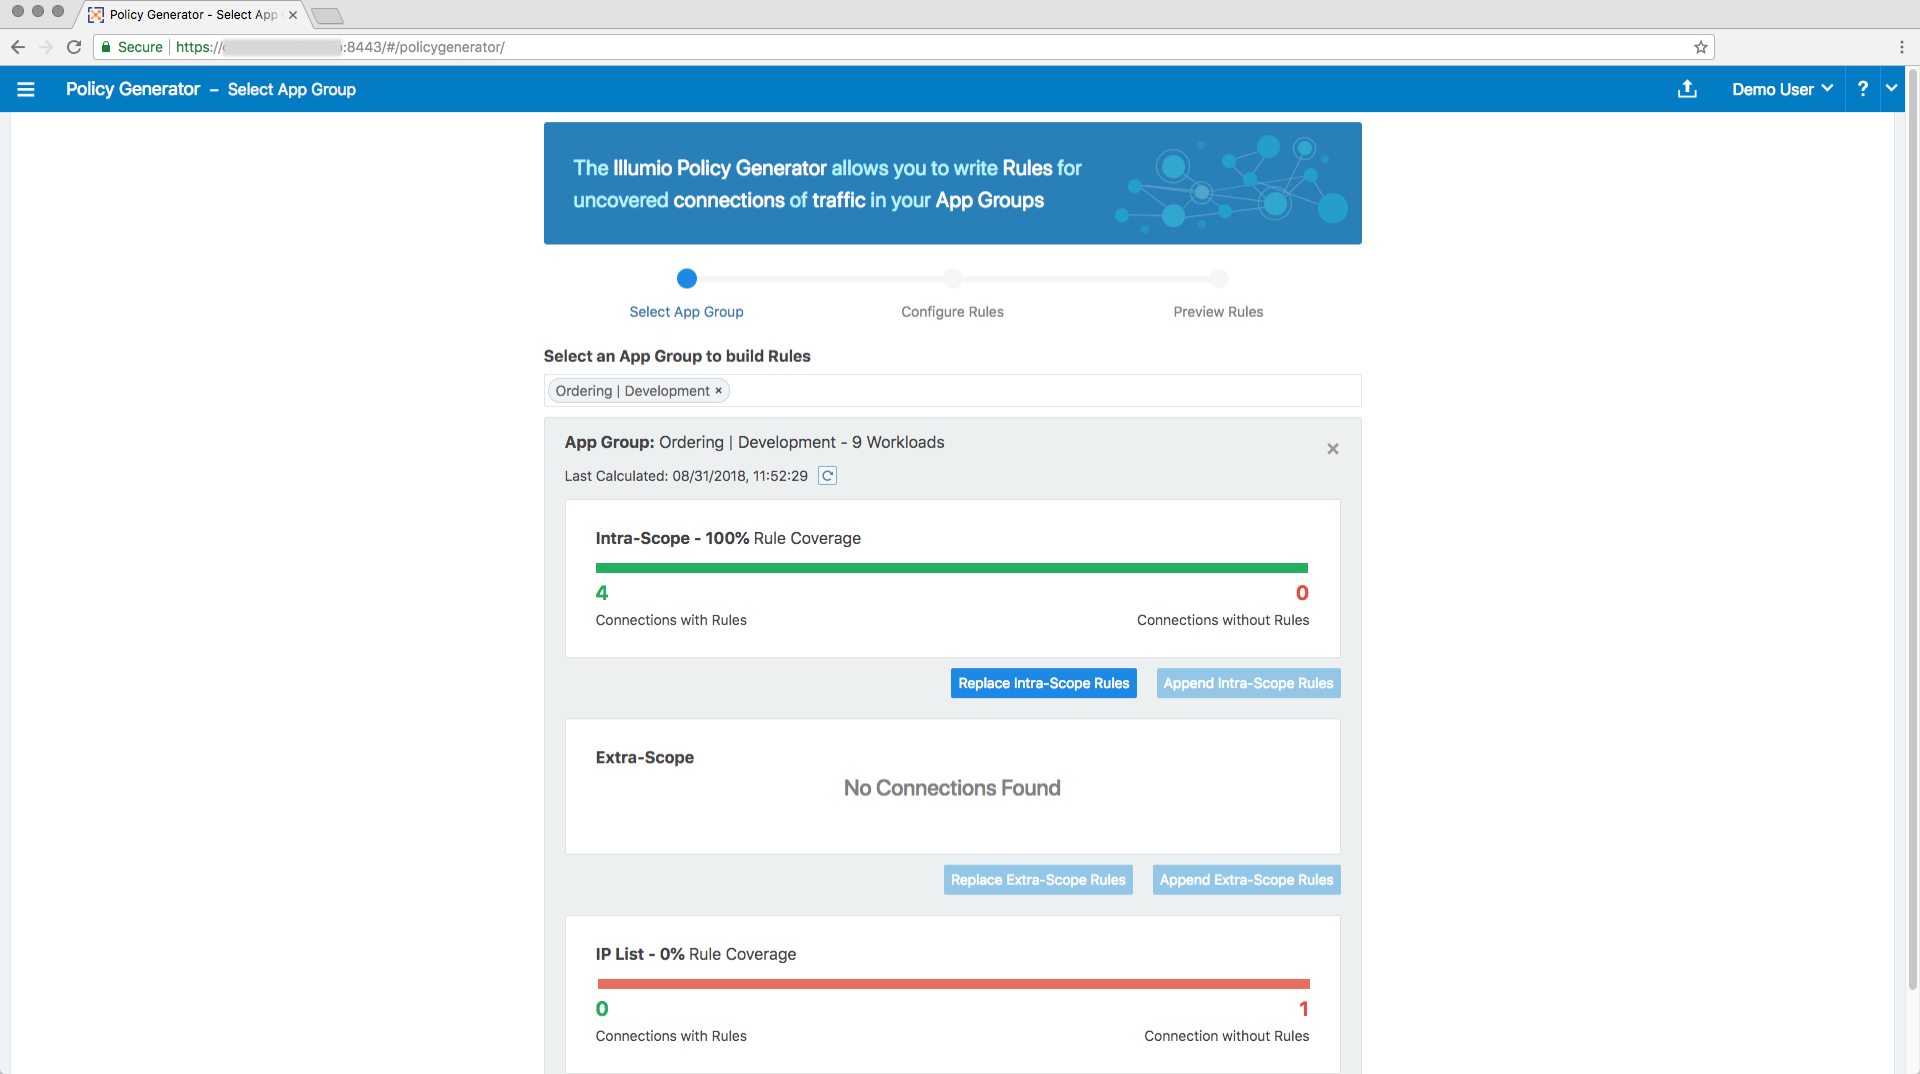Screen dimensions: 1920x1074
Task: Click the blue Select App Group step dot
Action: pos(687,279)
